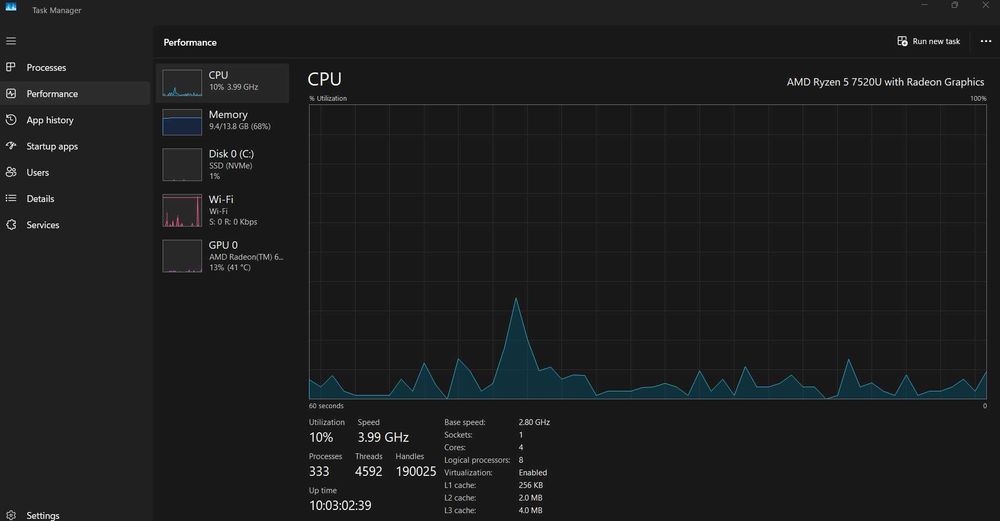Click the Cores value 4
1000x521 pixels.
pyautogui.click(x=520, y=447)
